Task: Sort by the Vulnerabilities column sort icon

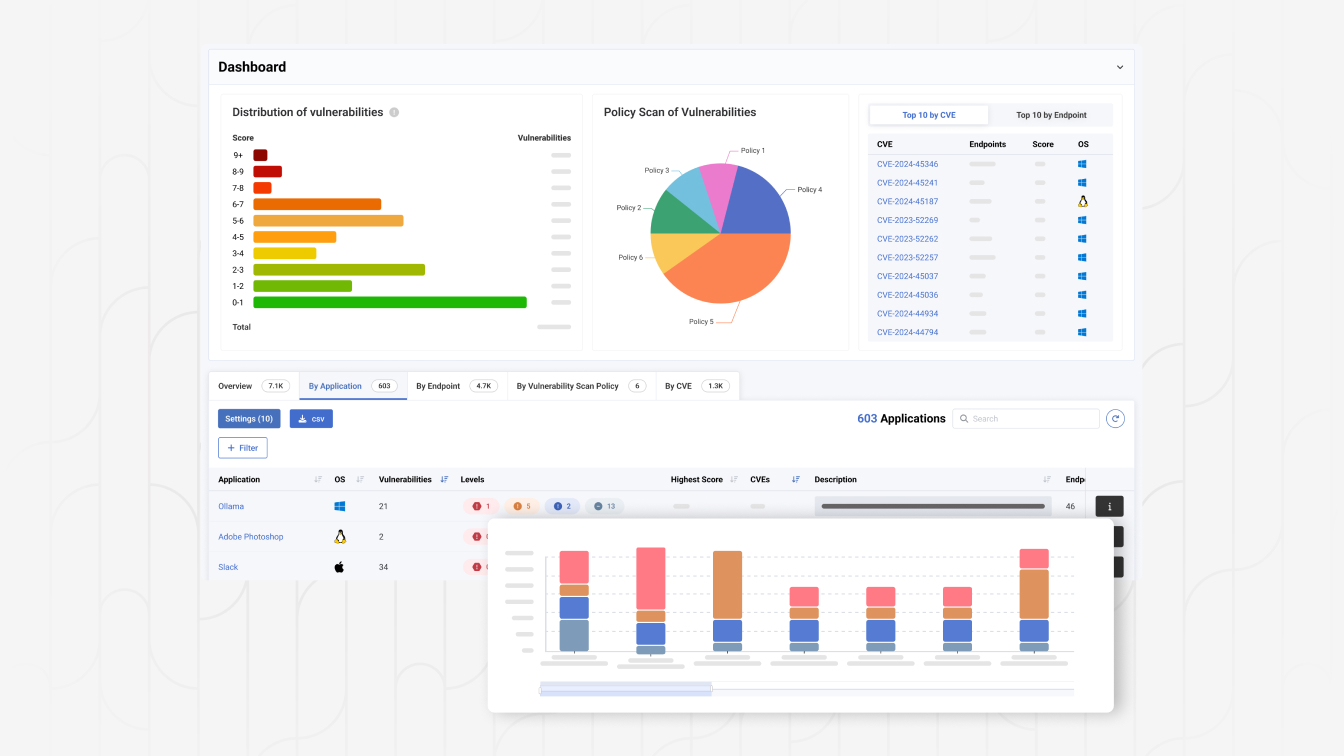Action: 444,480
